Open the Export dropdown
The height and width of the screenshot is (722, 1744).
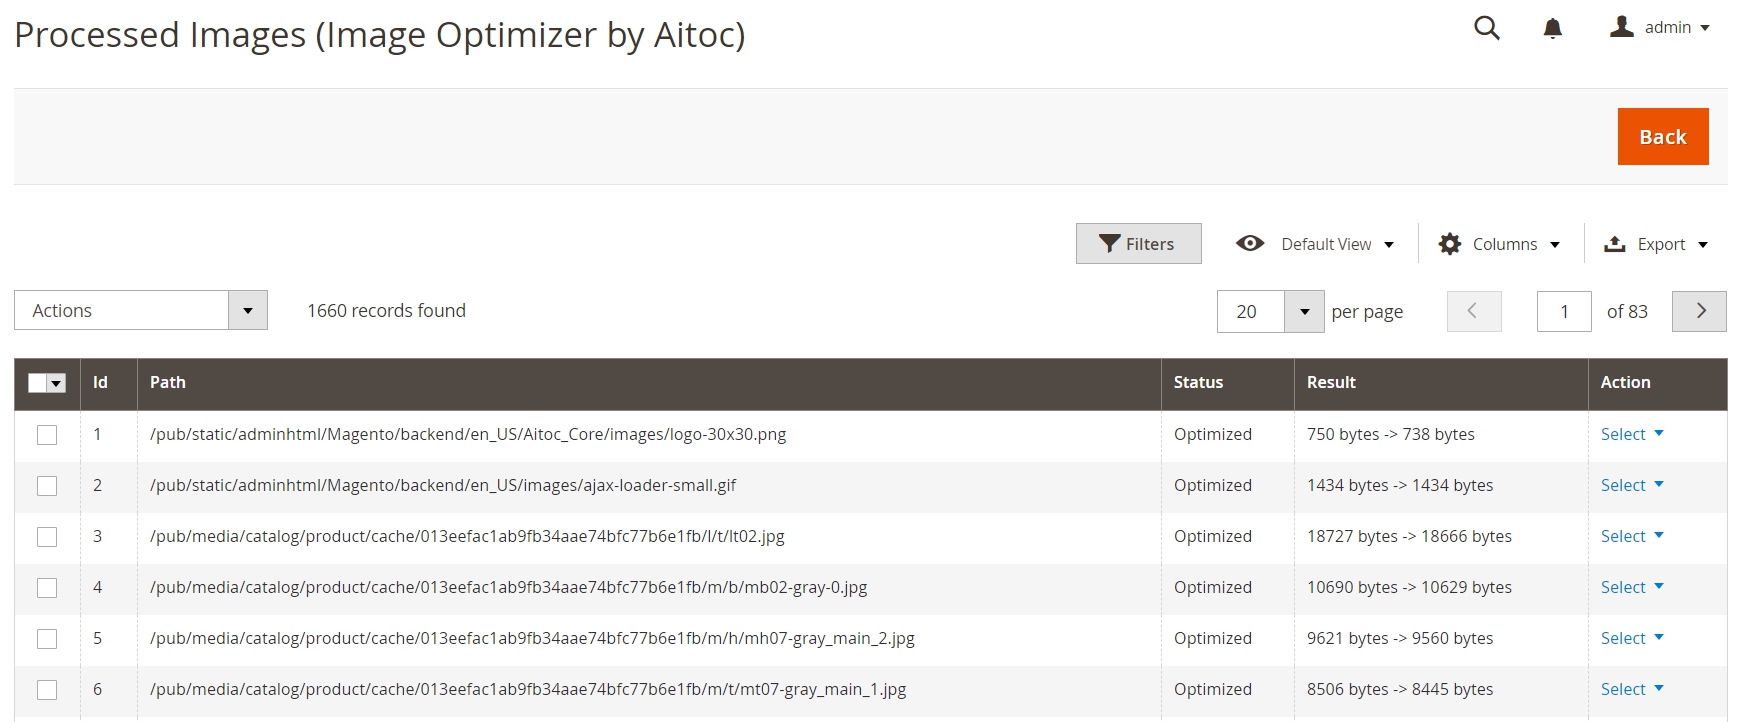1656,244
